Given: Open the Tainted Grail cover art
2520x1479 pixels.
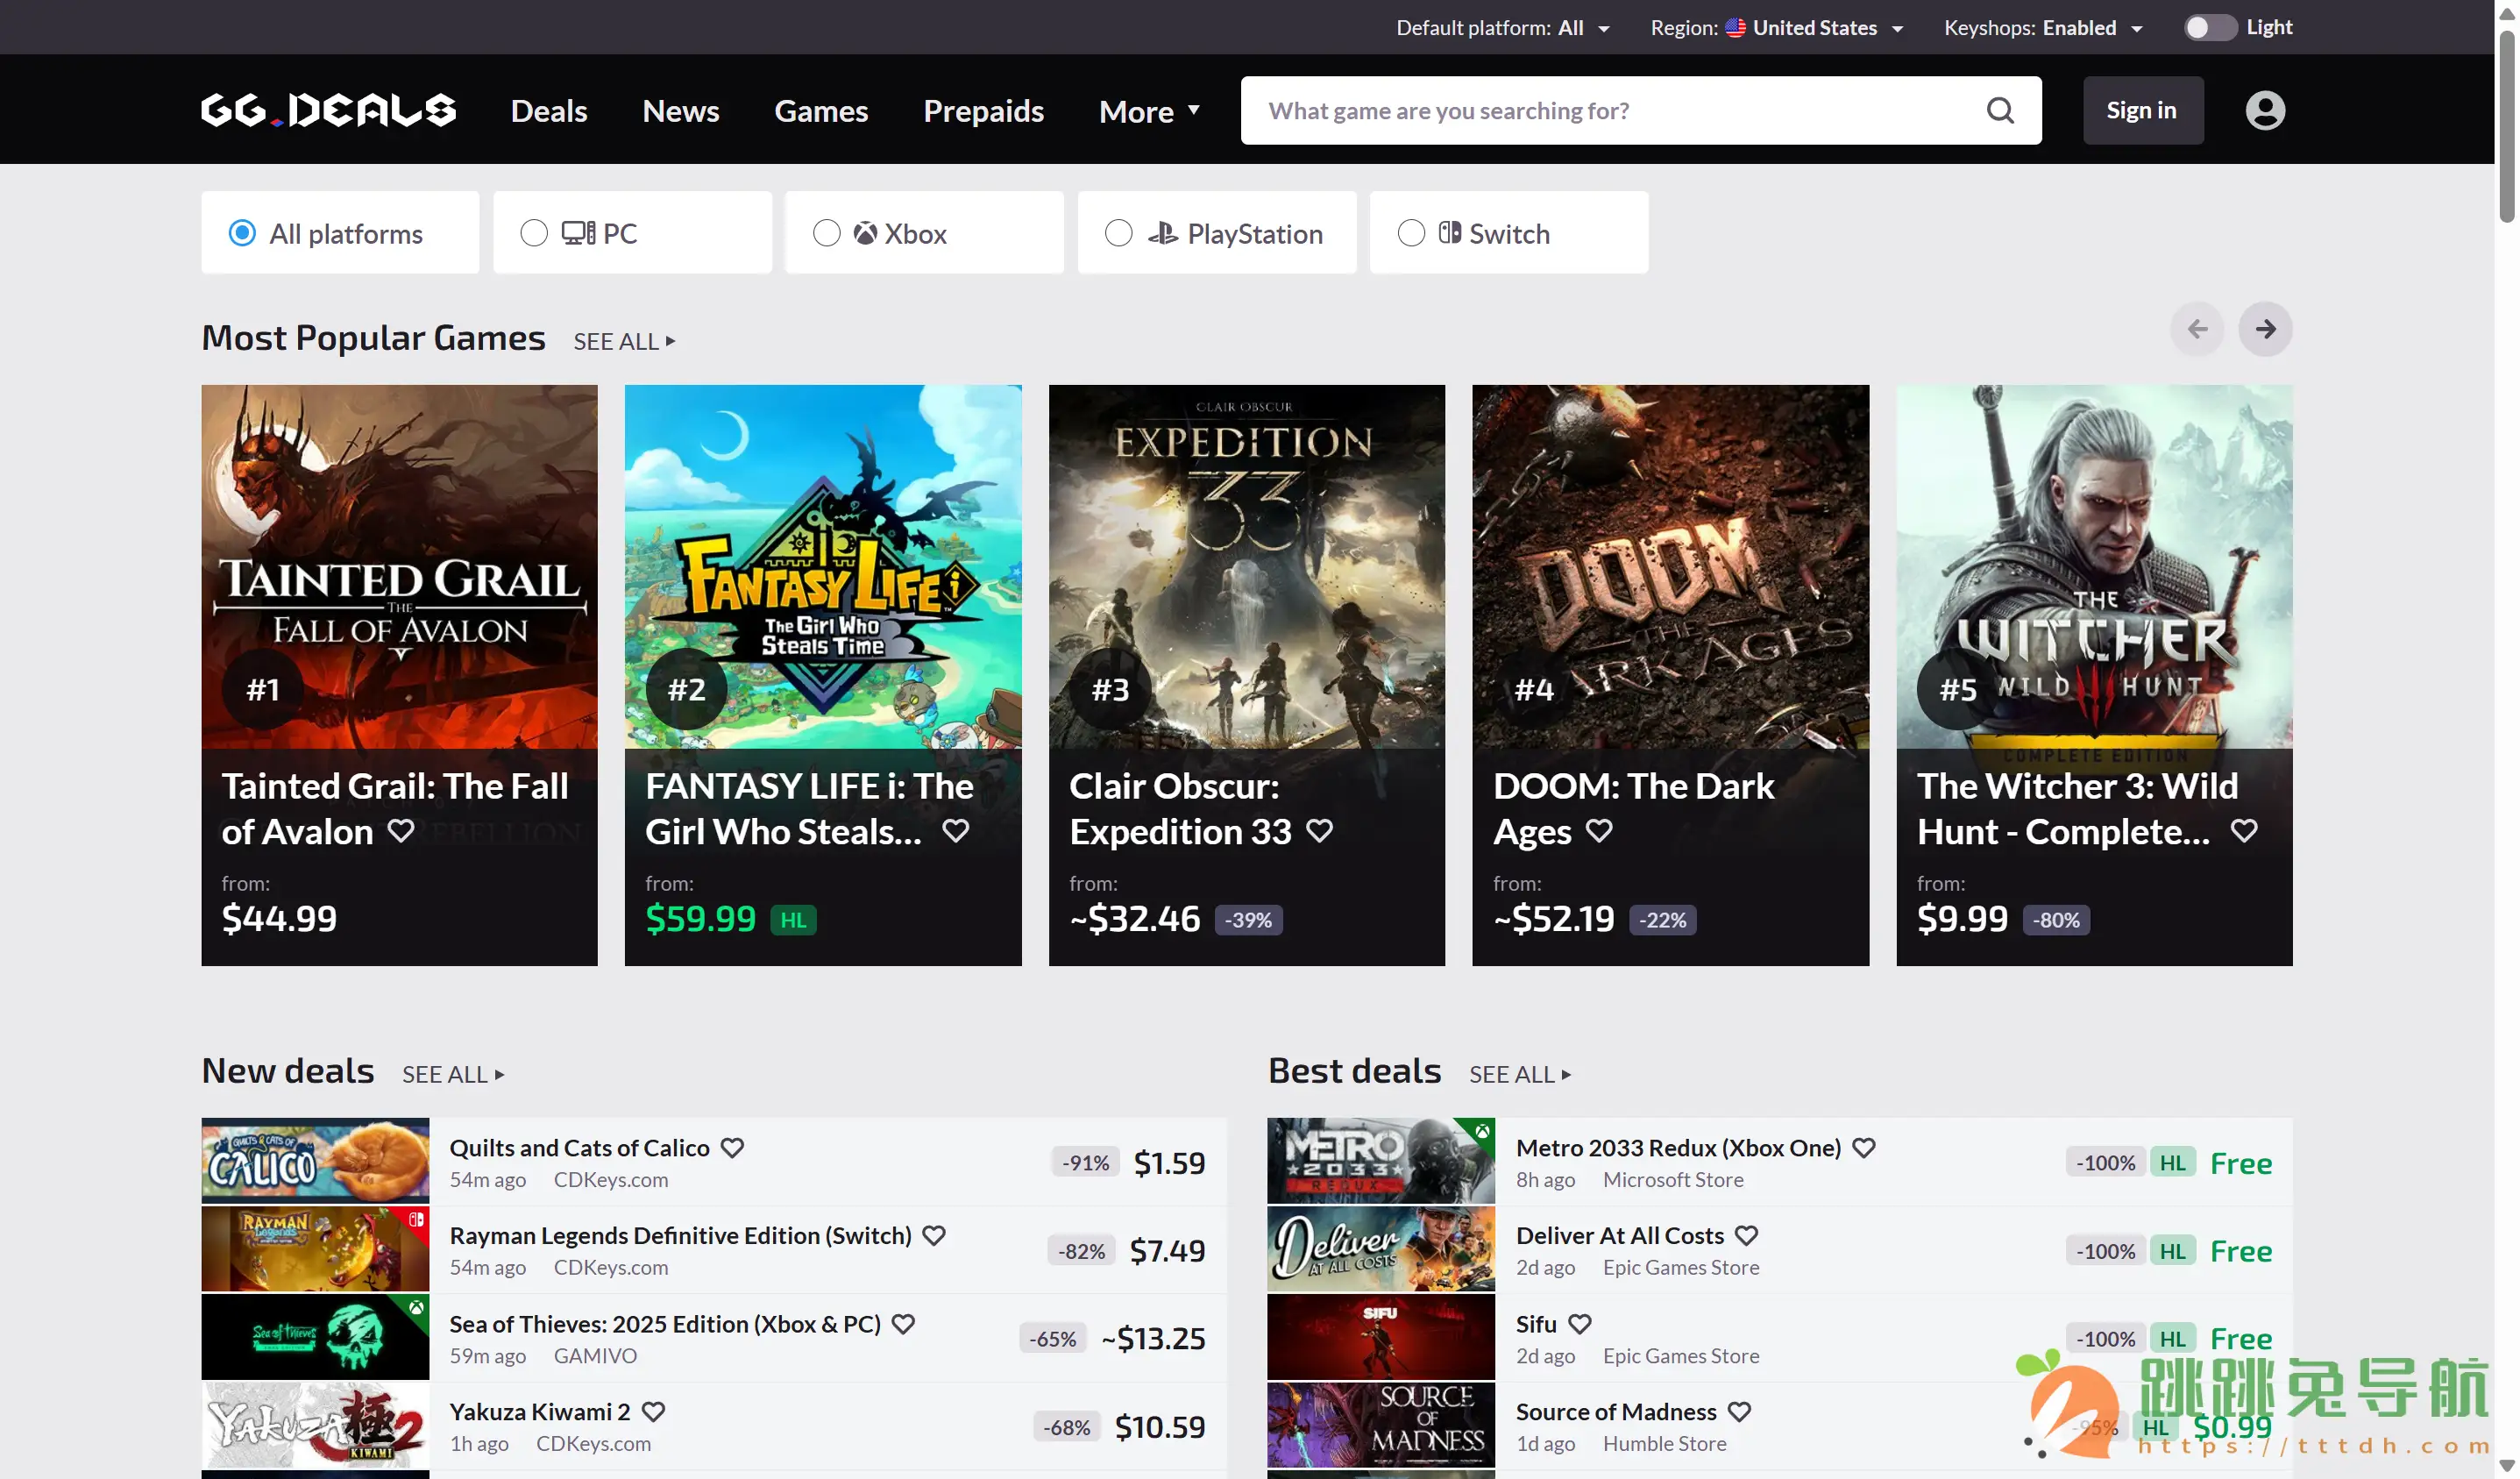Looking at the screenshot, I should (399, 567).
